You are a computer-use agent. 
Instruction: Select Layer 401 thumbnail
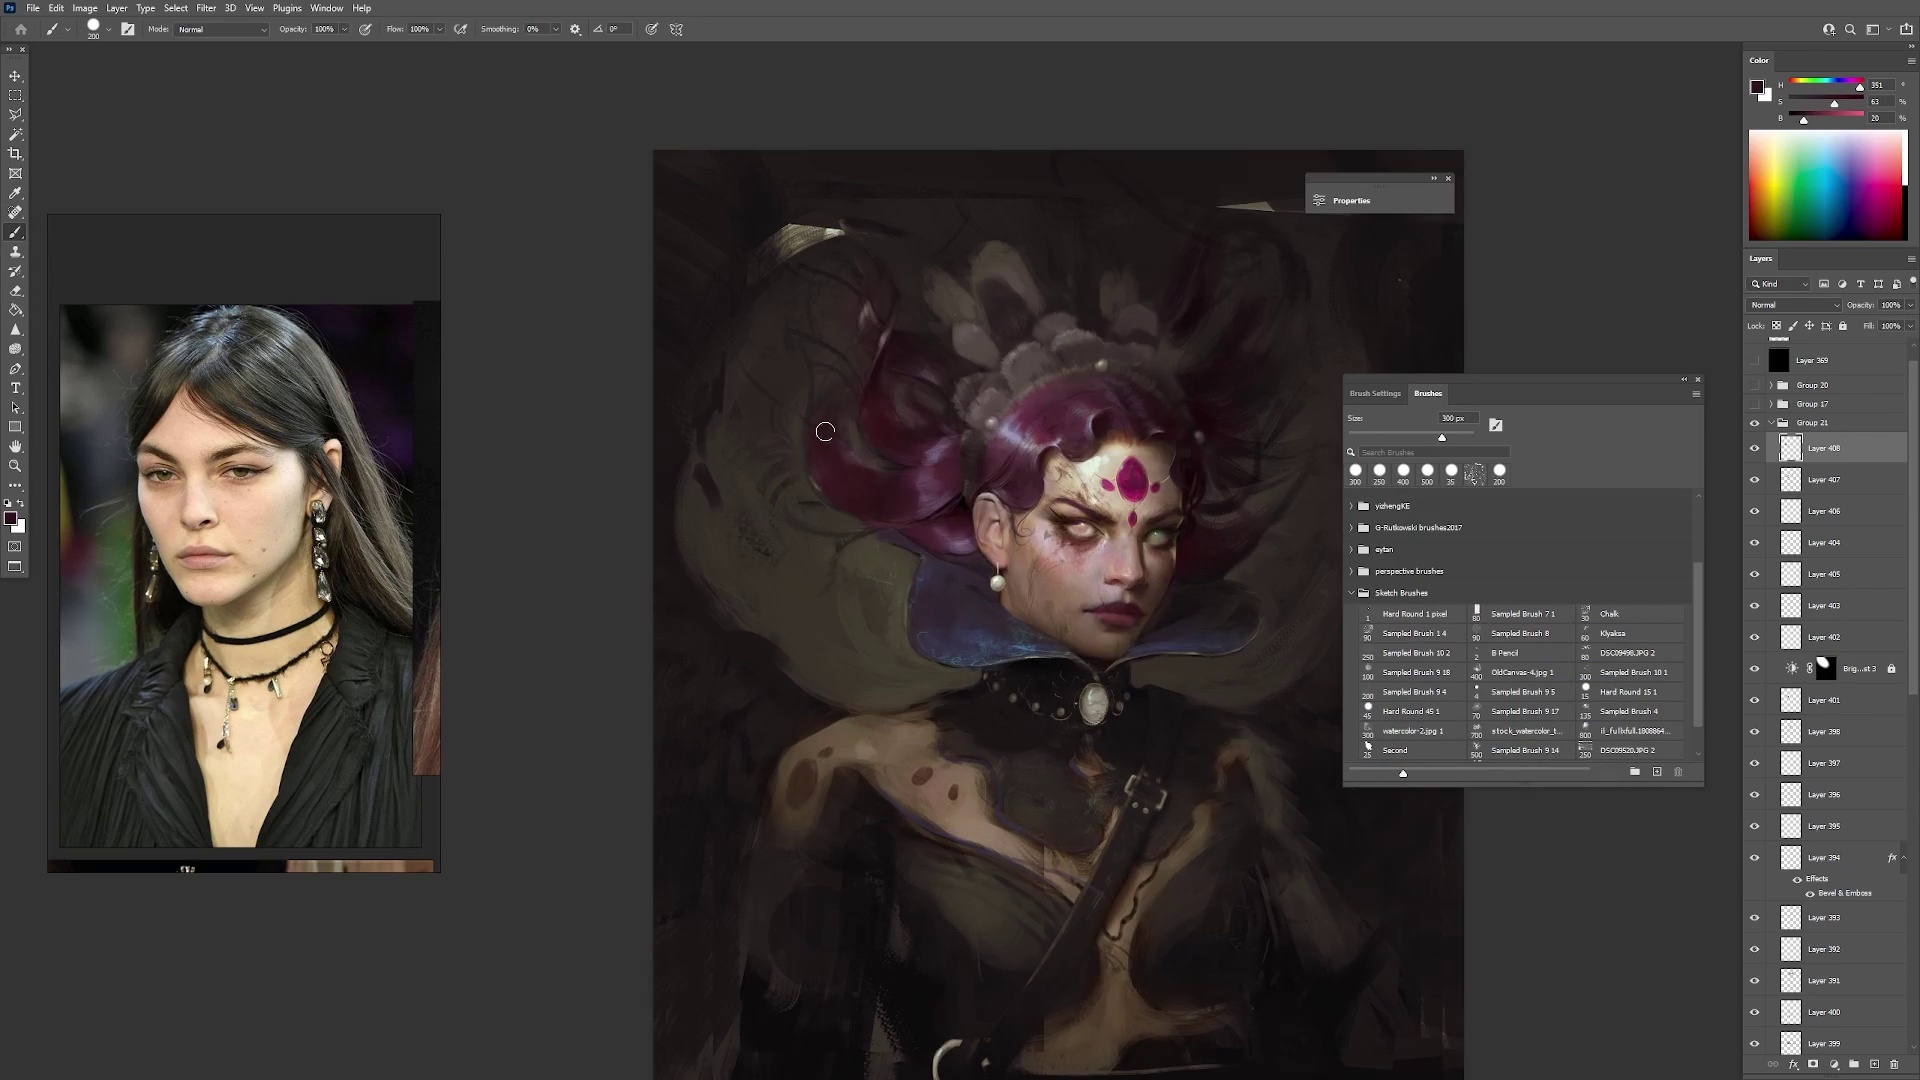pos(1791,700)
